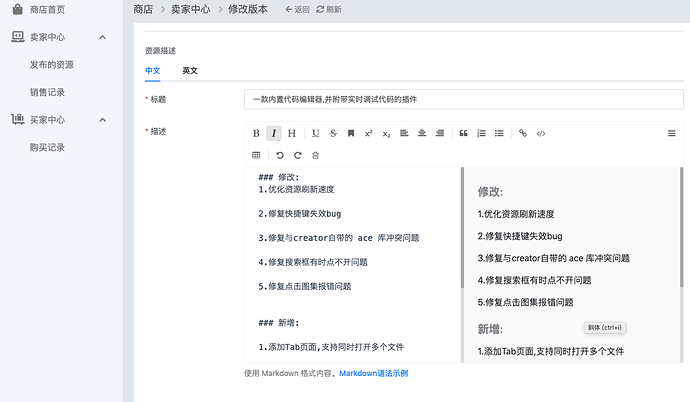Align text left
This screenshot has width=690, height=402.
click(x=404, y=133)
